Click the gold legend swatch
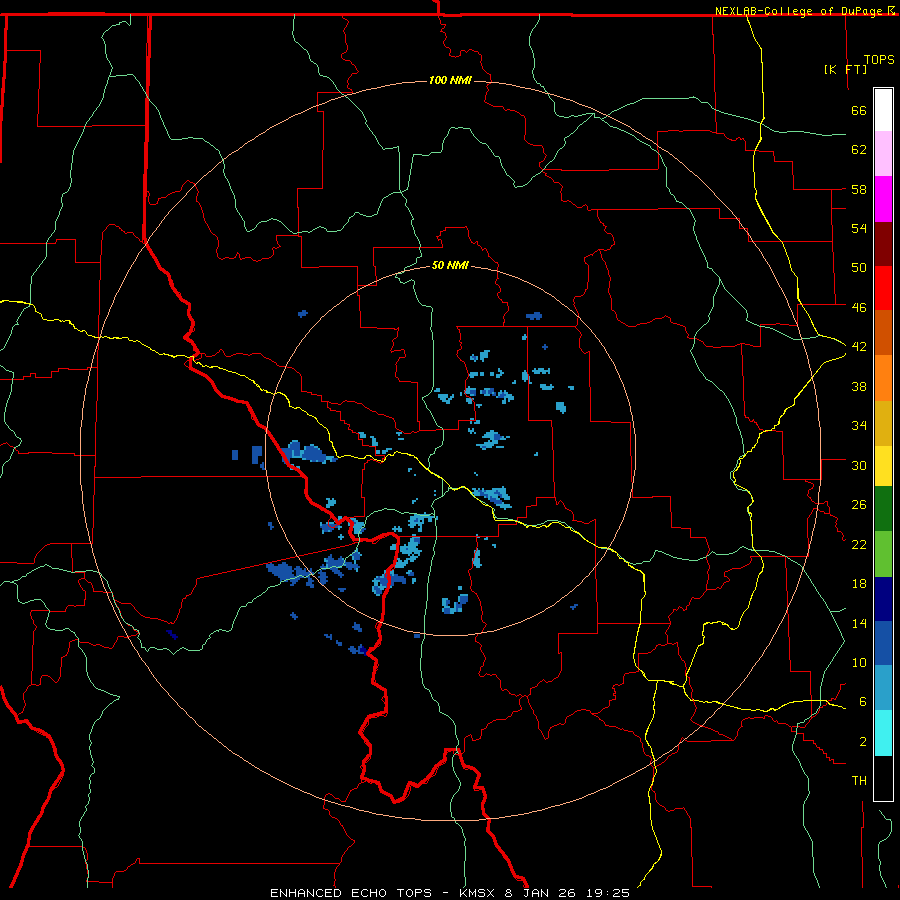Screen dimensions: 900x900 pos(883,423)
